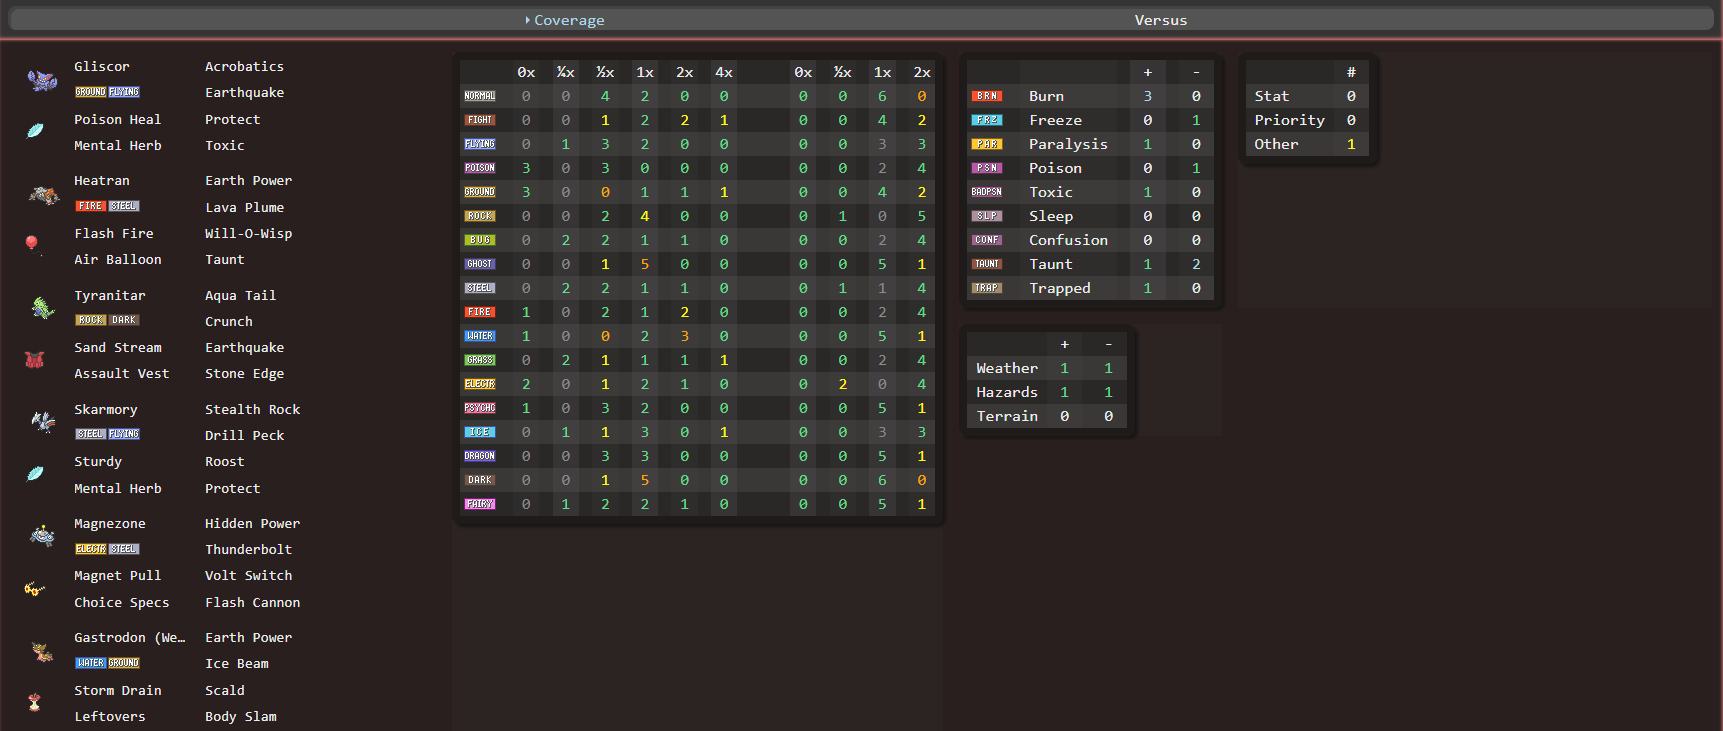
Task: Click the Ghost type badge in coverage table
Action: (x=480, y=264)
